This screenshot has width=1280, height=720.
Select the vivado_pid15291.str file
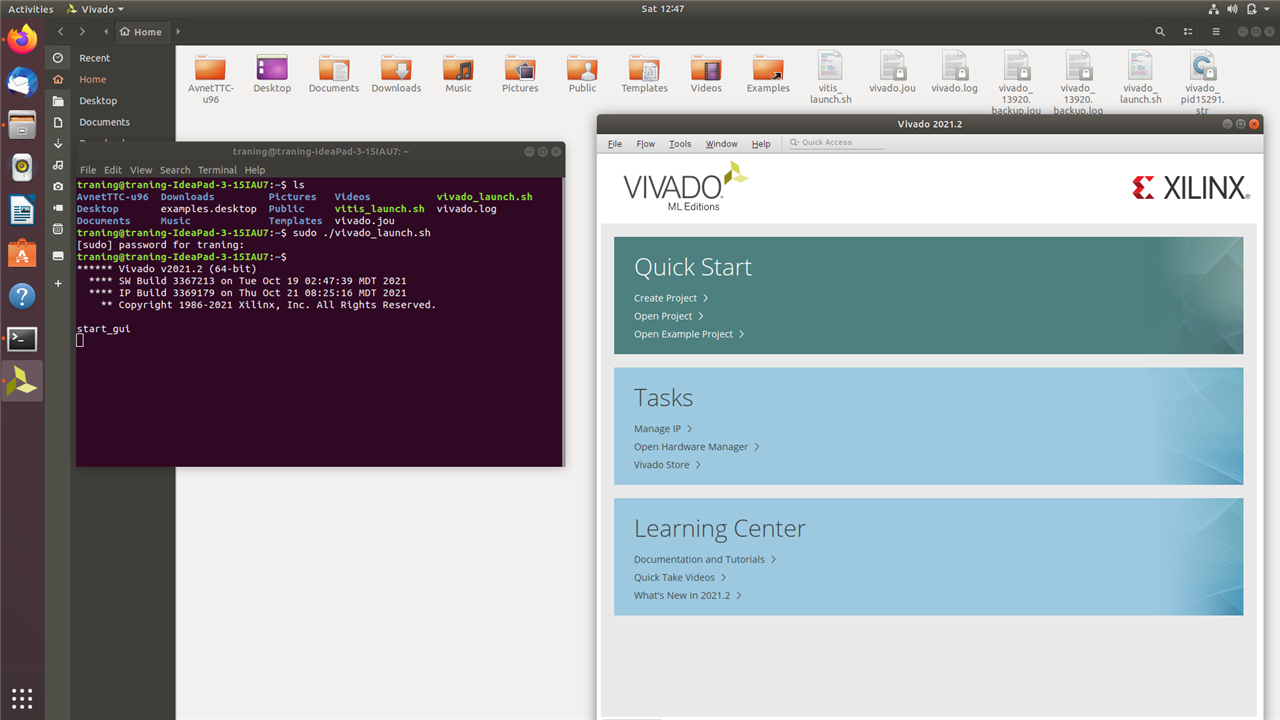(x=1202, y=83)
